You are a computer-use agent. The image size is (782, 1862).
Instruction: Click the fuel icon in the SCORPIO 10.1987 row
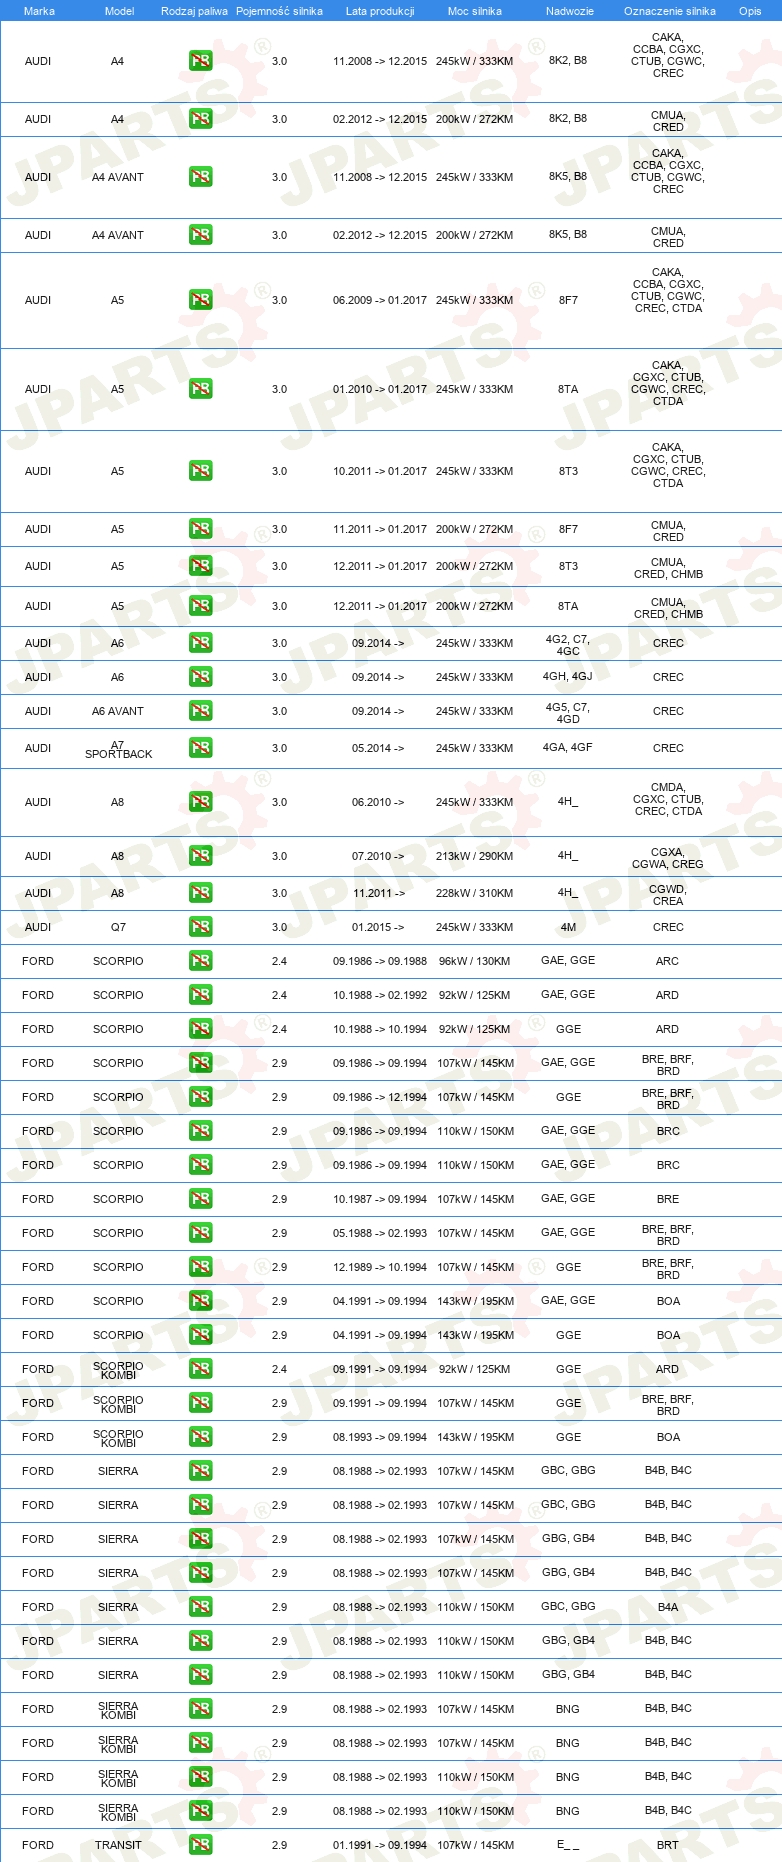[x=201, y=1199]
